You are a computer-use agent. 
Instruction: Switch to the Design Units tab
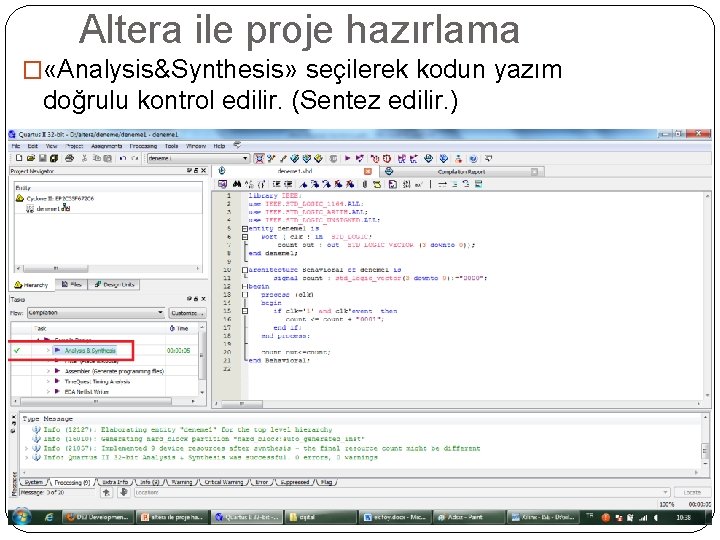click(114, 285)
